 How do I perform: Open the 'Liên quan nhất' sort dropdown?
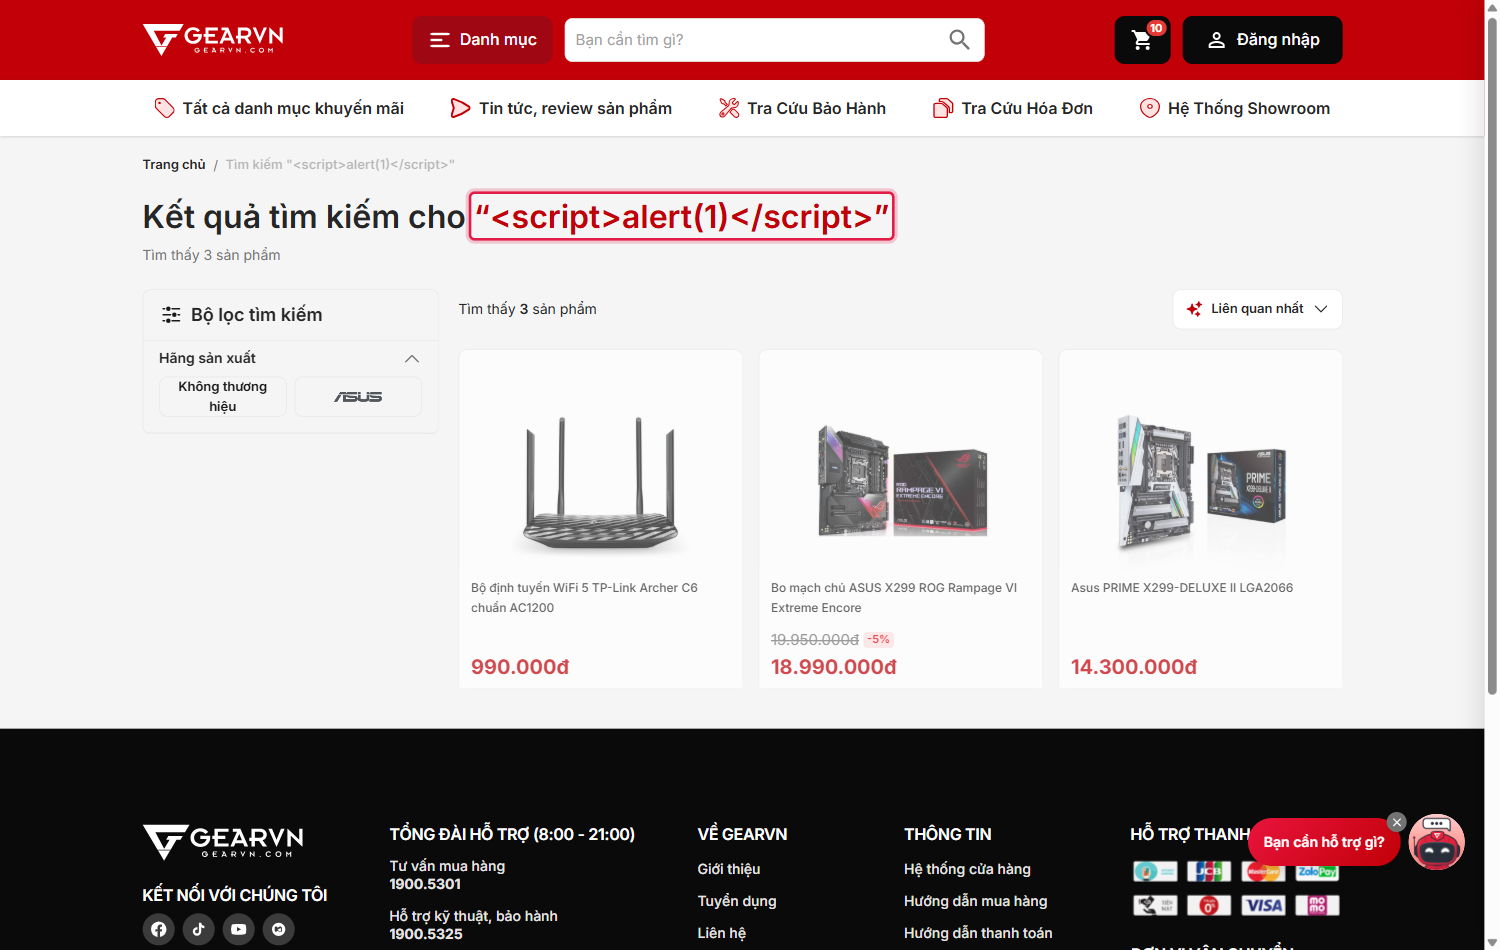(1257, 309)
